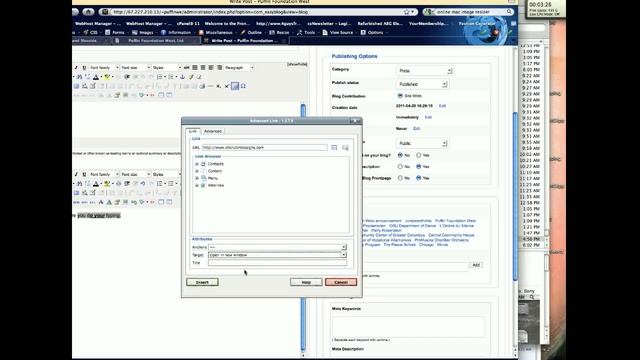This screenshot has width=640, height=360.
Task: Click the Cancel button in link dialog
Action: [341, 282]
